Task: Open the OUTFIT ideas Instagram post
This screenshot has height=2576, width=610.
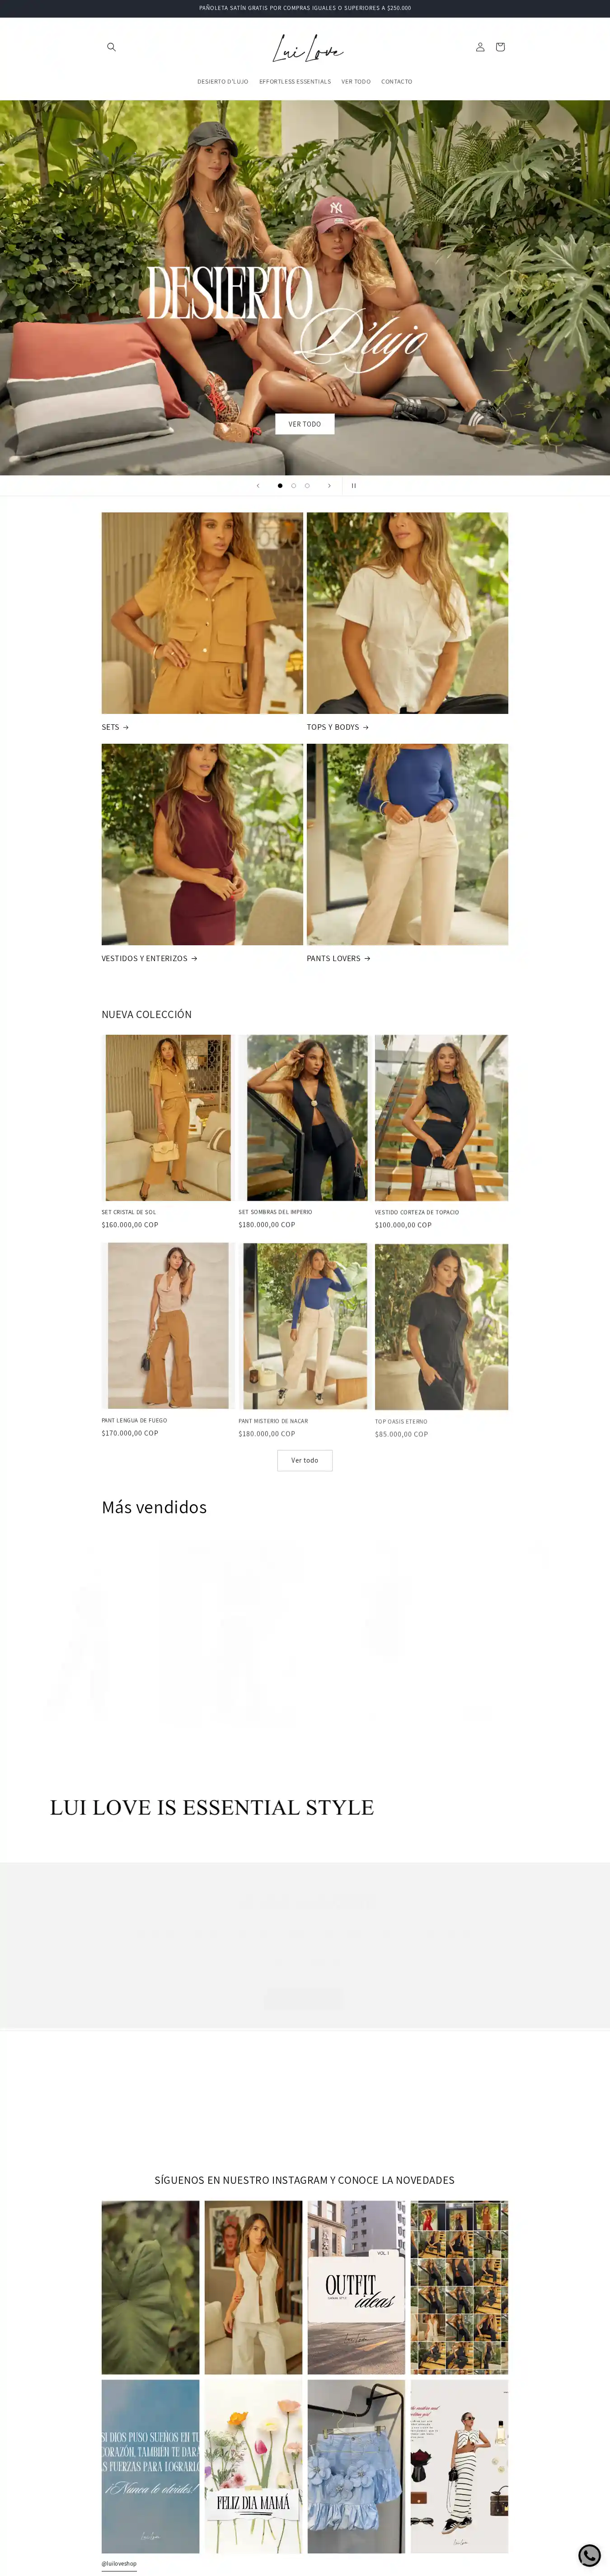Action: coord(356,2287)
